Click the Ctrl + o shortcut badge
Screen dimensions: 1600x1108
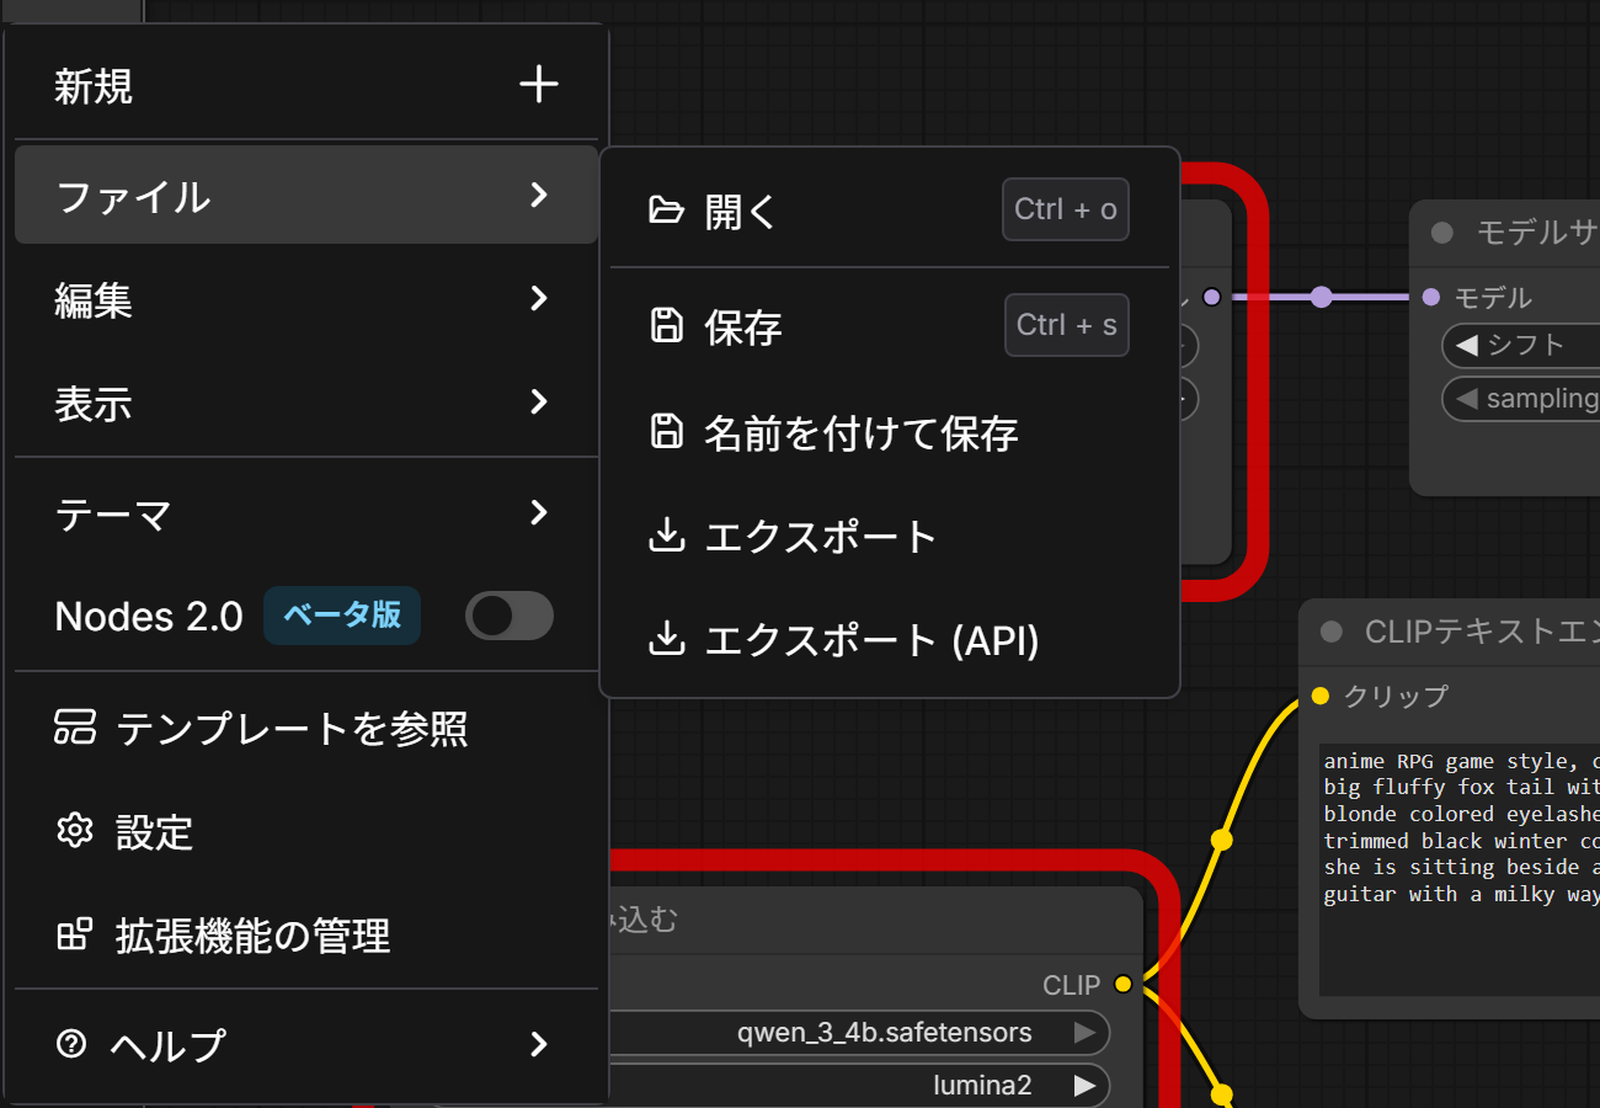click(x=1066, y=209)
